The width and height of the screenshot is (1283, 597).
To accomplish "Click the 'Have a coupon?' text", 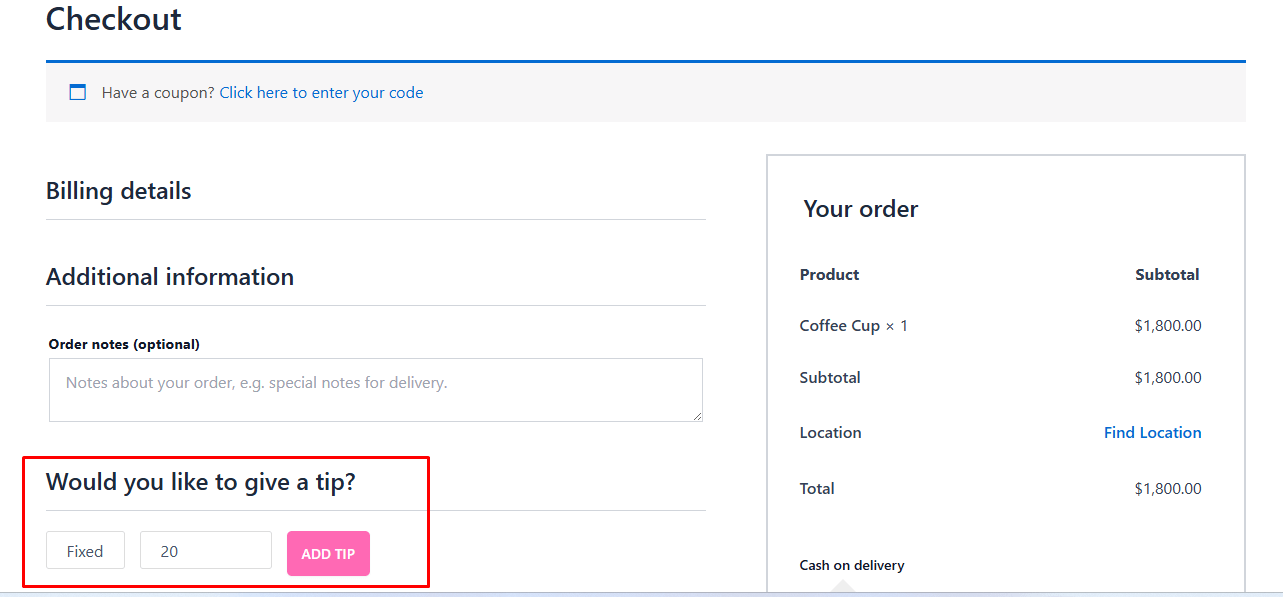I will point(158,93).
